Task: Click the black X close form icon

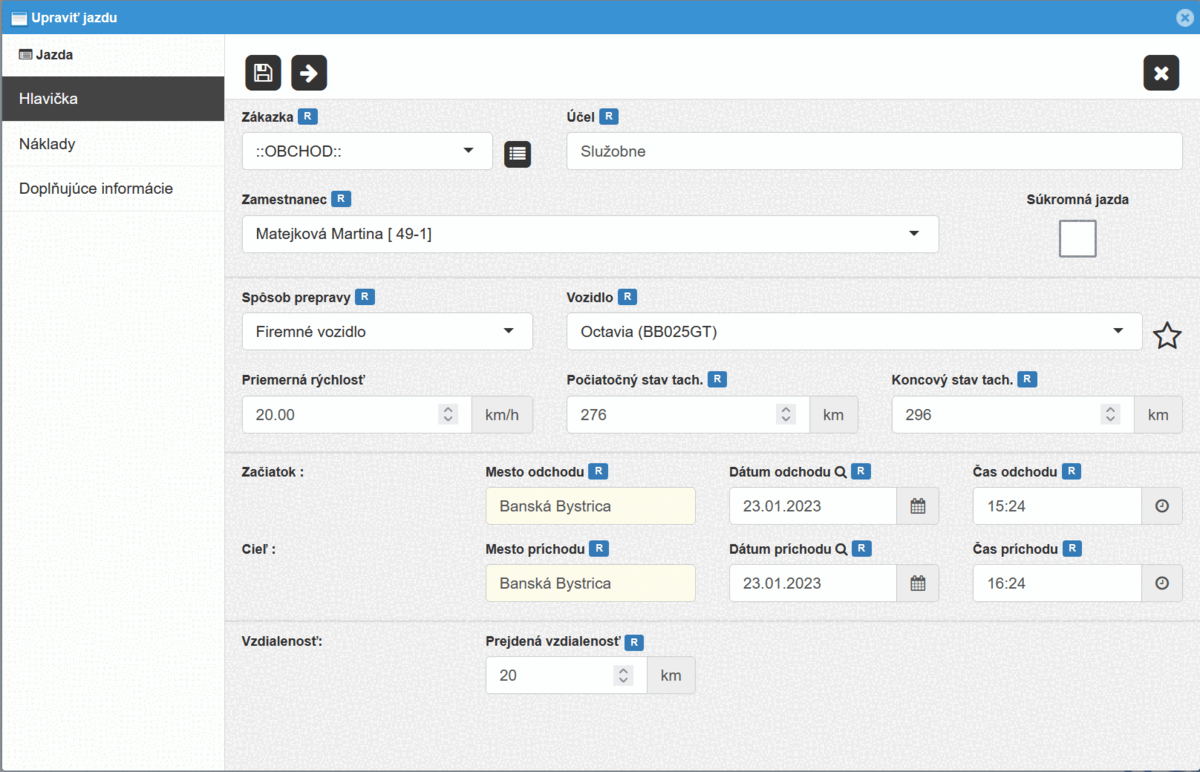Action: [1161, 73]
